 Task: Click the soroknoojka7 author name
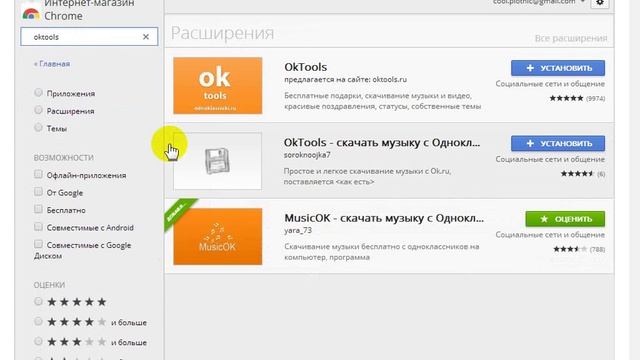pyautogui.click(x=307, y=155)
